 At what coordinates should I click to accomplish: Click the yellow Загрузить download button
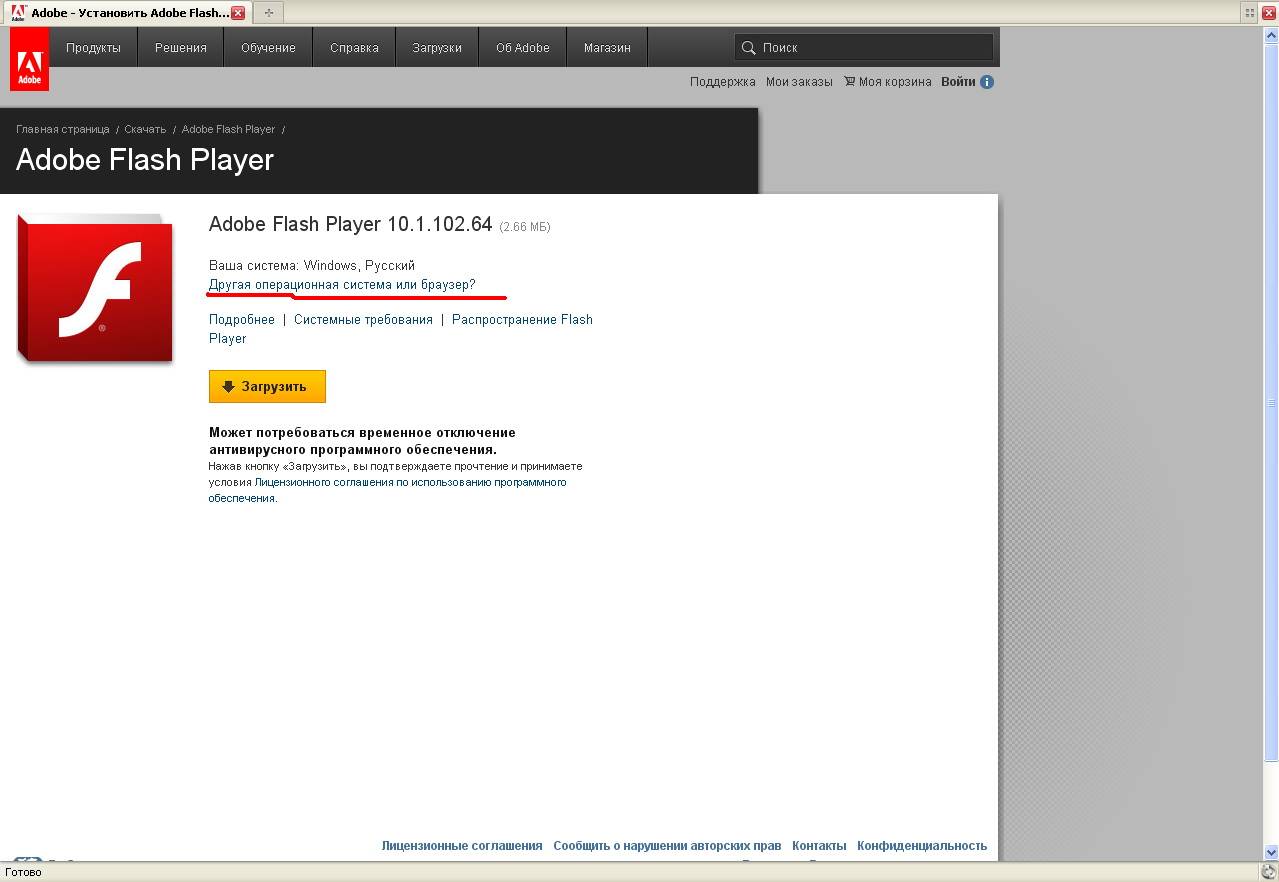267,386
